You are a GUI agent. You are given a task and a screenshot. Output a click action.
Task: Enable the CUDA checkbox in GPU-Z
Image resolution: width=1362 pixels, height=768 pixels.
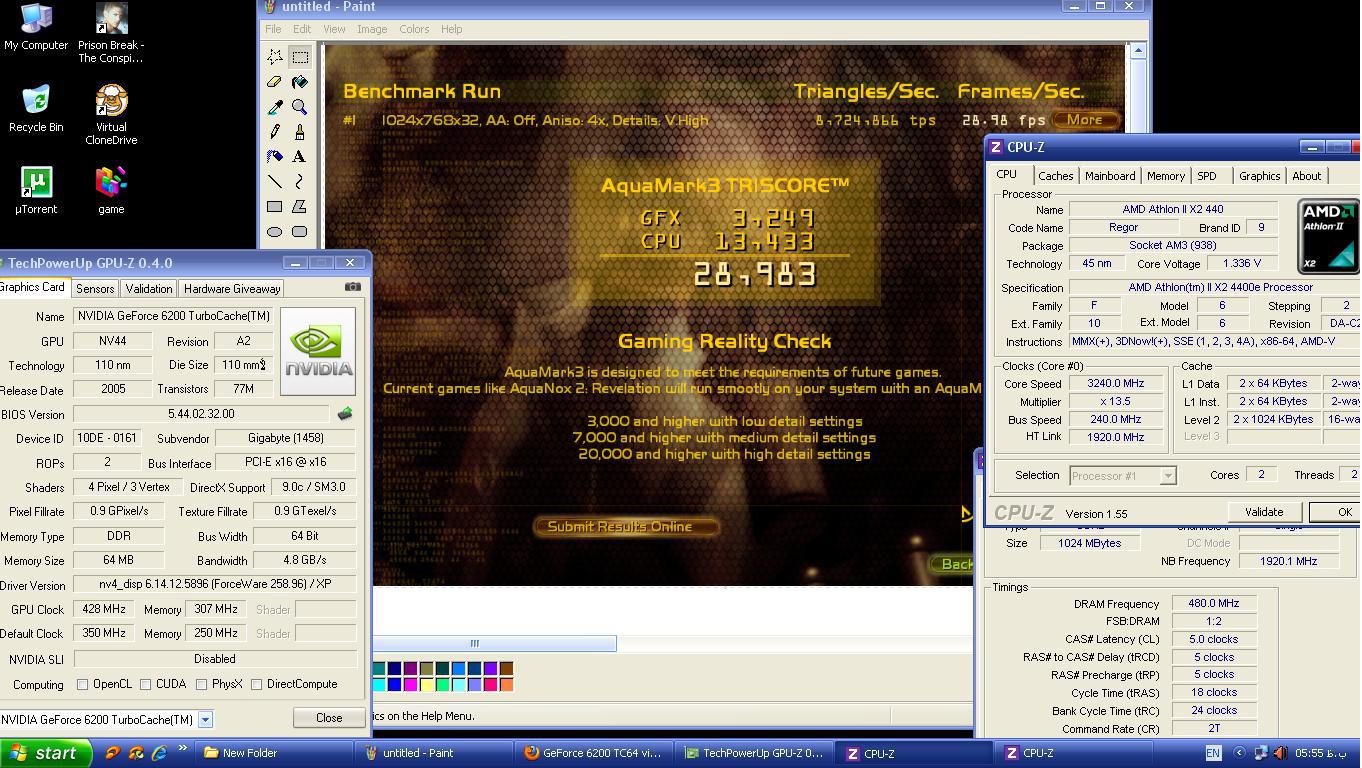[146, 684]
